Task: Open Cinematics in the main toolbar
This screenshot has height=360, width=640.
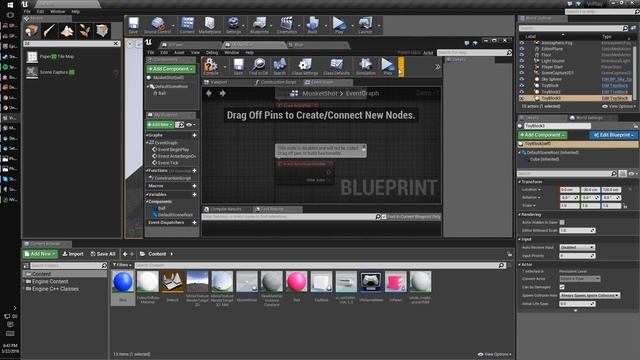Action: [287, 25]
